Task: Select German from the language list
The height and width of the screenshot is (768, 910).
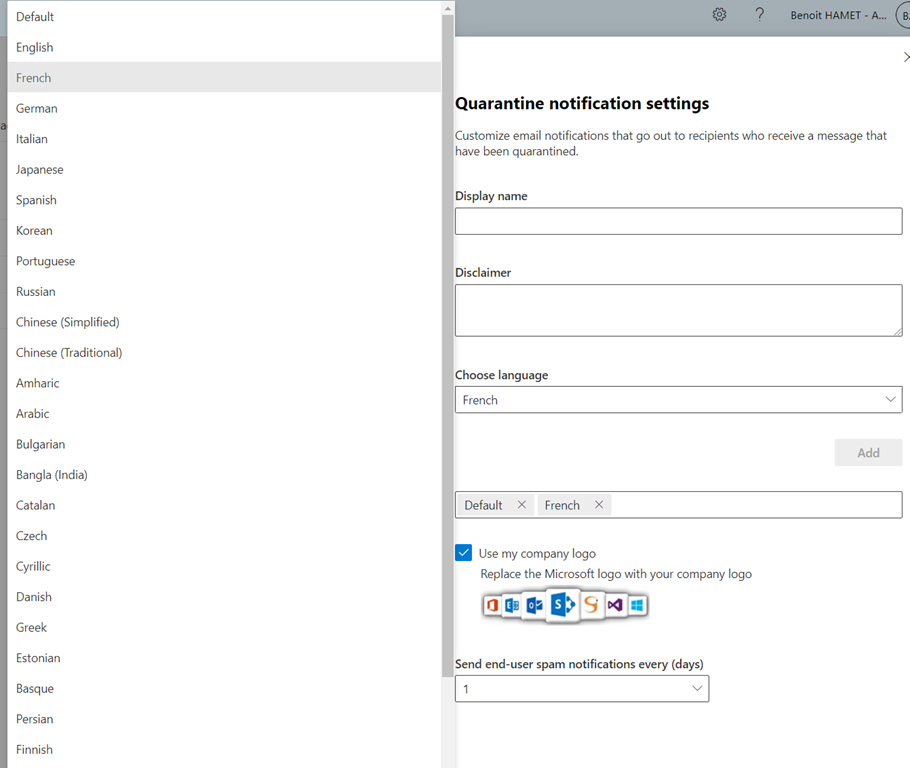Action: tap(37, 108)
